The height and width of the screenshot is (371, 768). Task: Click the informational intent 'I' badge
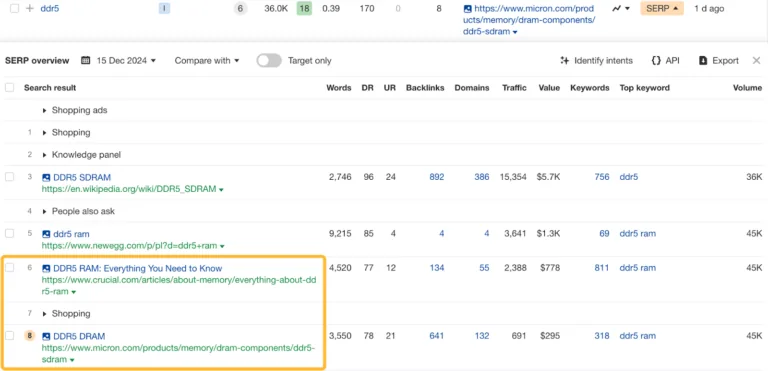(x=164, y=8)
